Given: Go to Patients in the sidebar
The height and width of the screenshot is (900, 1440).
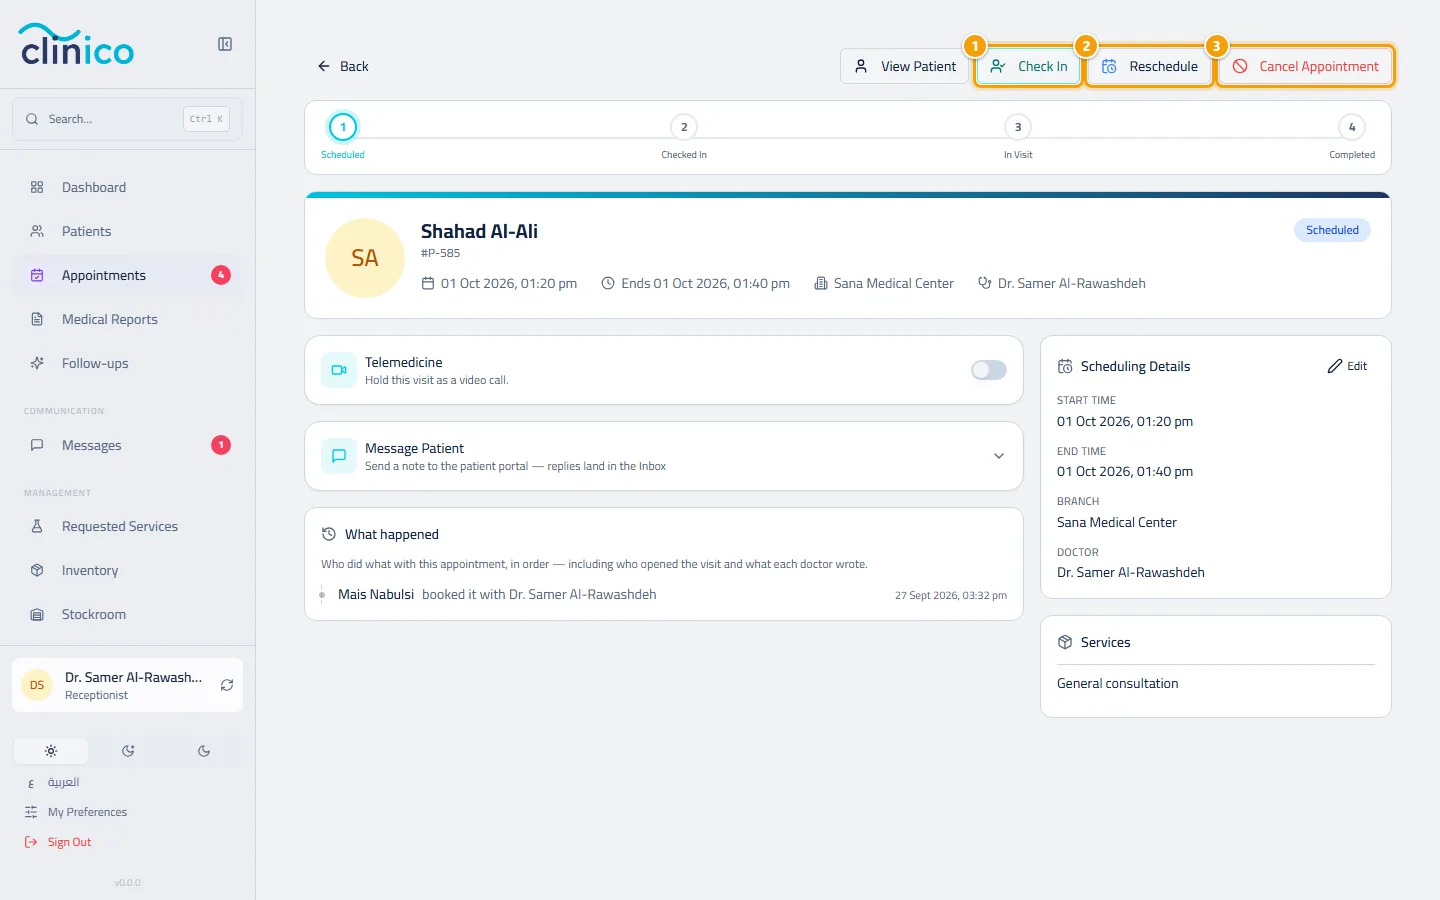Looking at the screenshot, I should (127, 231).
